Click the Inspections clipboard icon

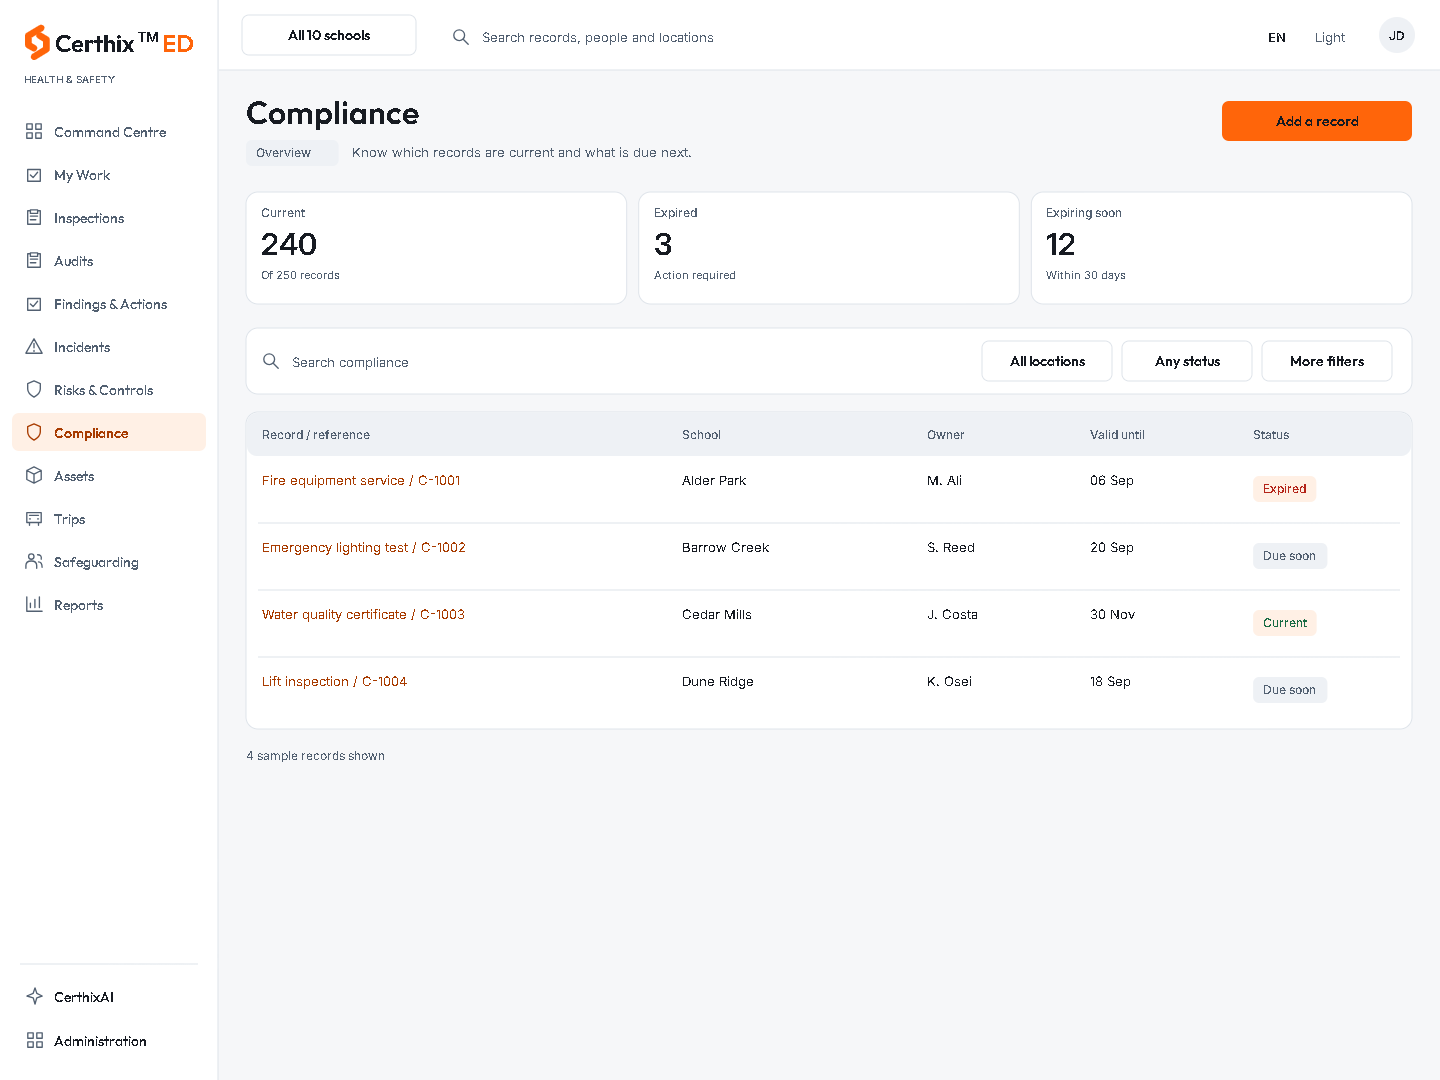coord(34,218)
